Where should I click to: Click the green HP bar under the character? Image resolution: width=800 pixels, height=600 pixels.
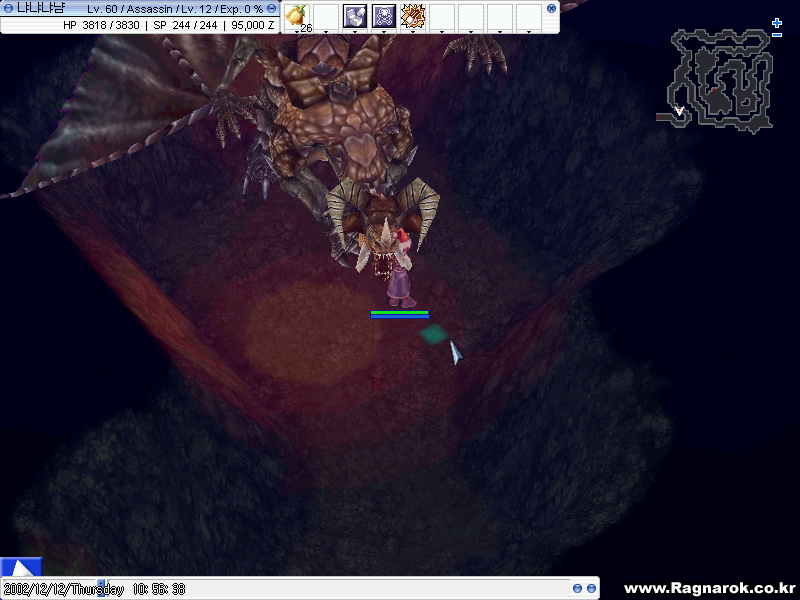tap(399, 312)
